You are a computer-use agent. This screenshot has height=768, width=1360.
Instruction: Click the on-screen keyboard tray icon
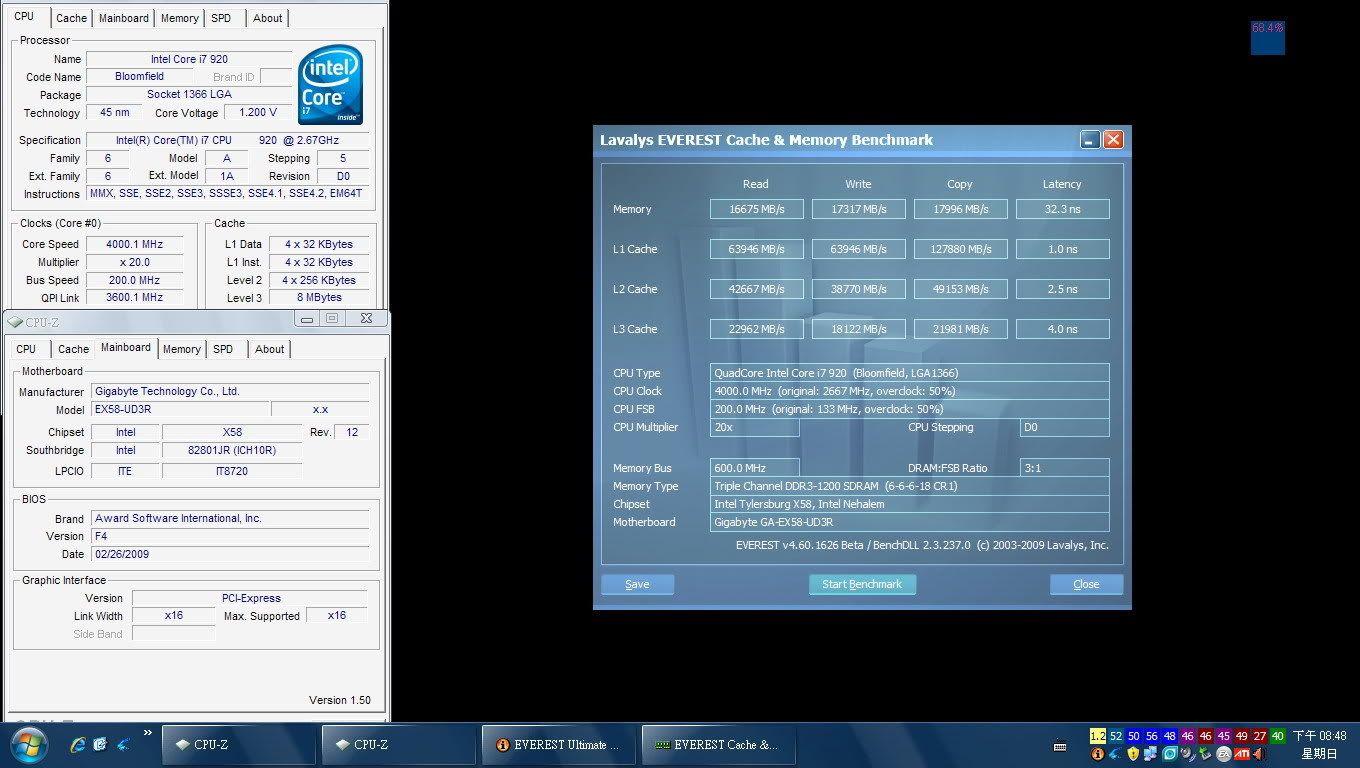pyautogui.click(x=1060, y=746)
